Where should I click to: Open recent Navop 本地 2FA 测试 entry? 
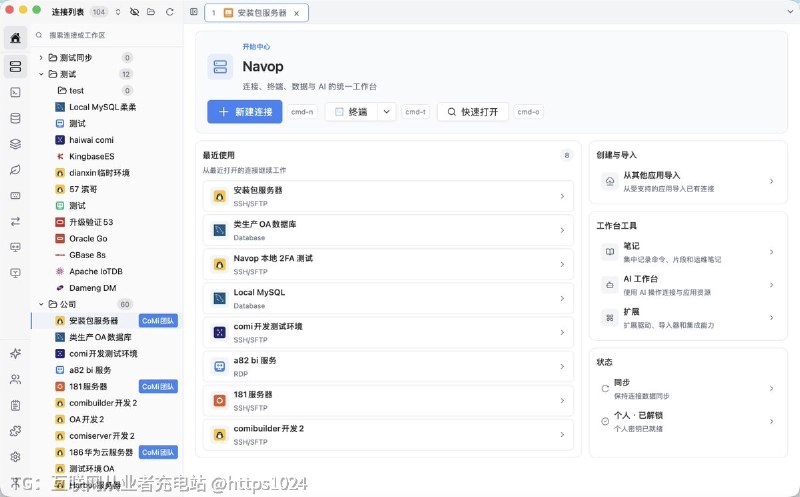[388, 264]
